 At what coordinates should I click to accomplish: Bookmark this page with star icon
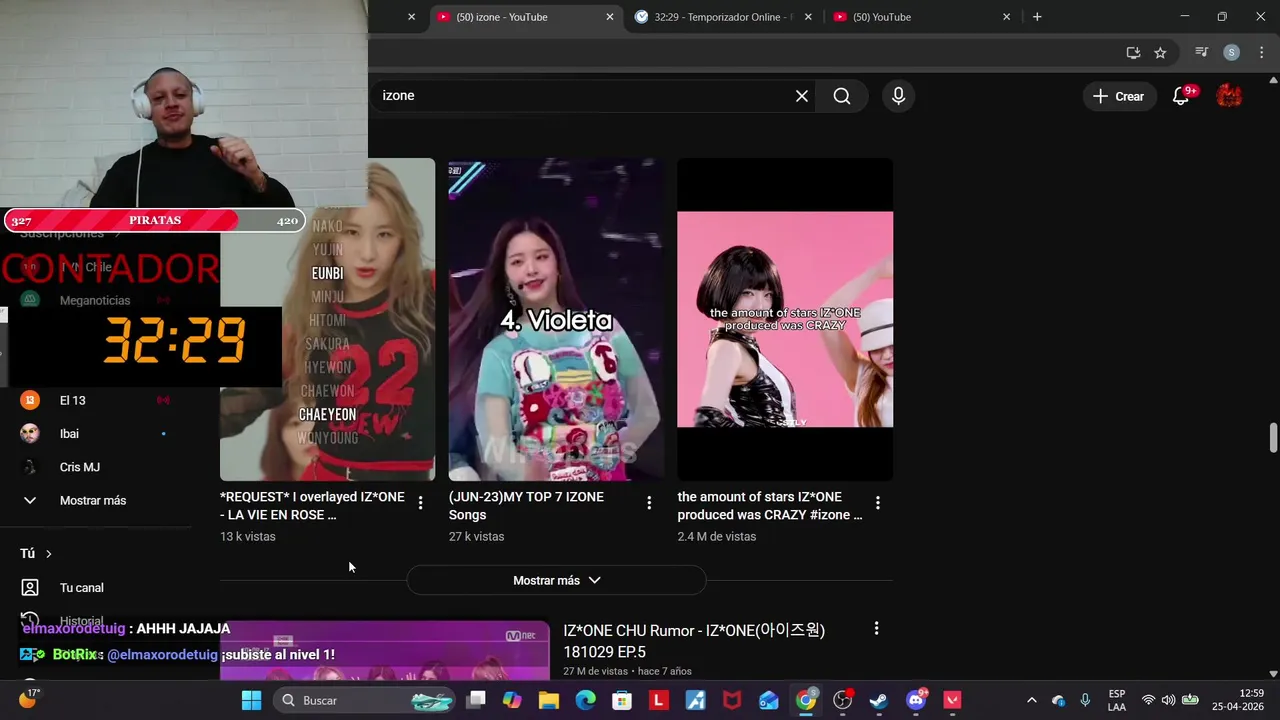[1160, 53]
